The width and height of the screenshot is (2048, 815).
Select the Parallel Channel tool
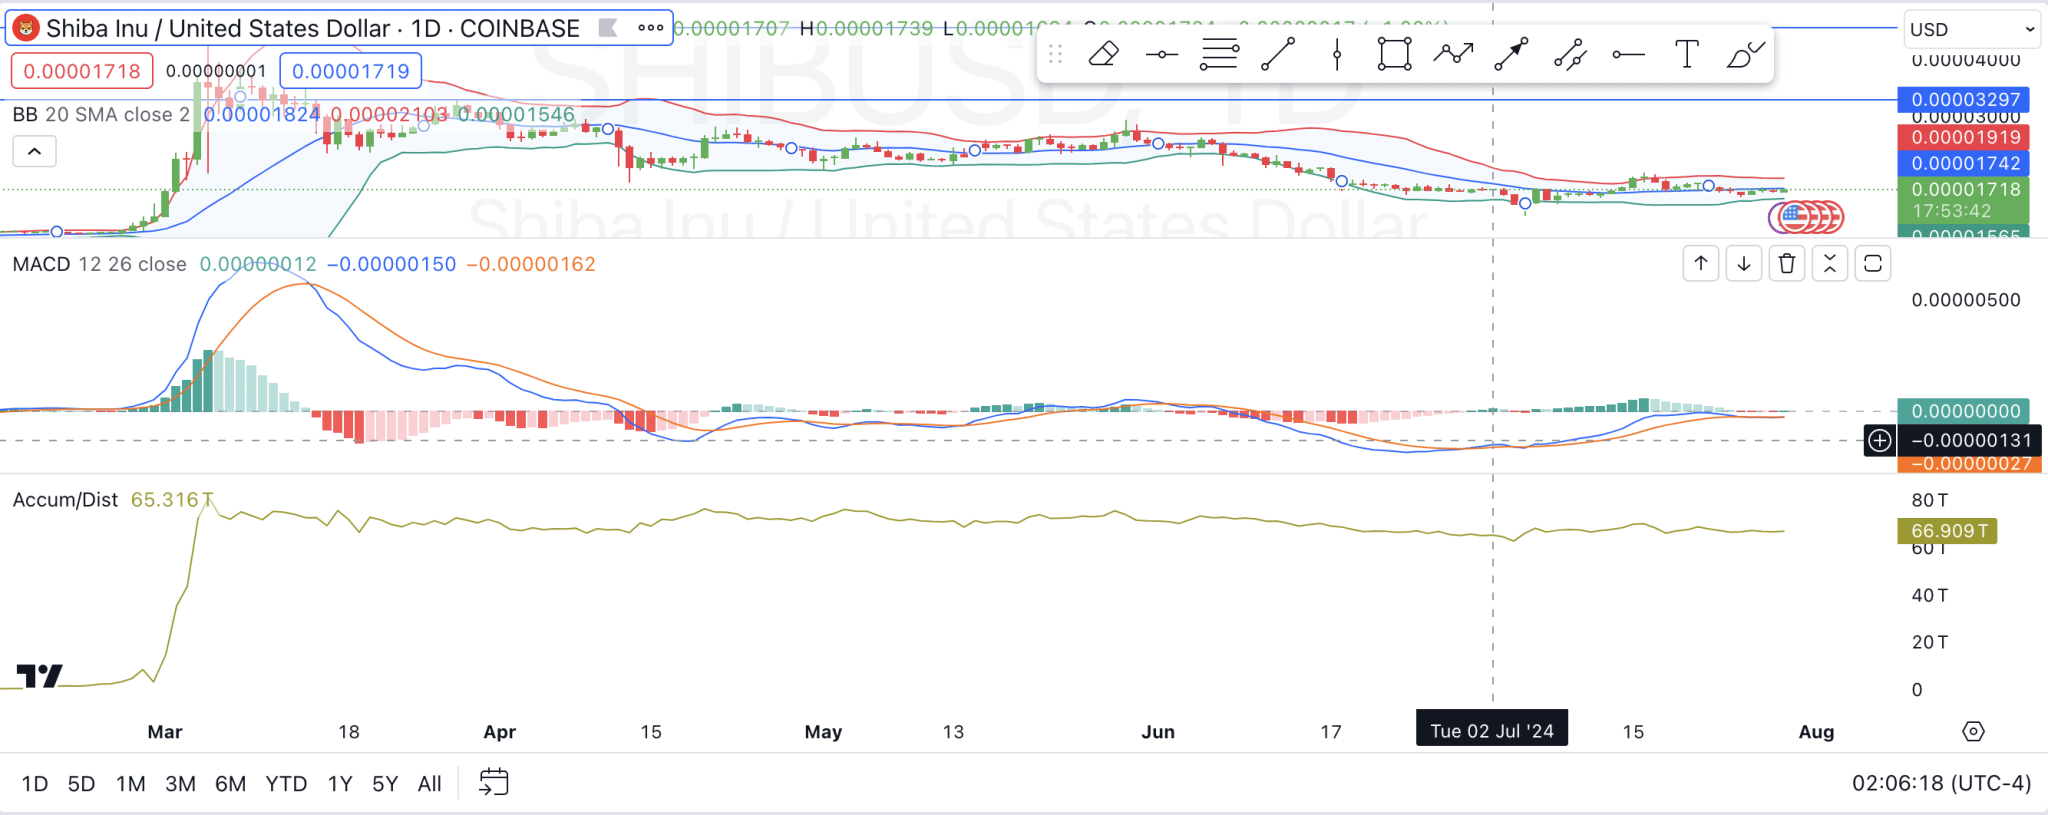point(1570,54)
